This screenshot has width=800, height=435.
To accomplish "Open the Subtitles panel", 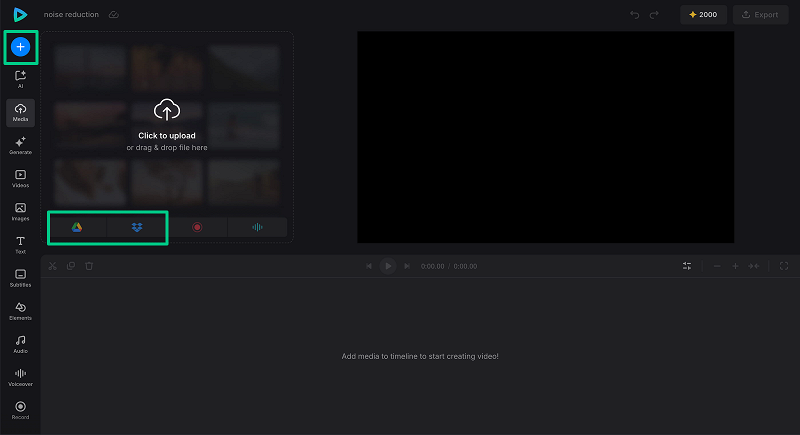I will point(20,278).
